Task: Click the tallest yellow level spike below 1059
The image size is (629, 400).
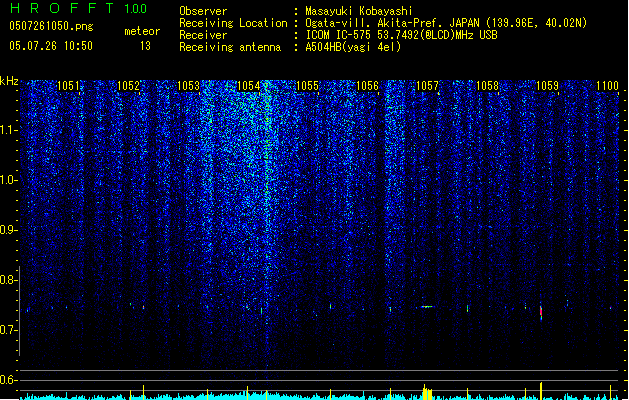Action: pos(541,391)
